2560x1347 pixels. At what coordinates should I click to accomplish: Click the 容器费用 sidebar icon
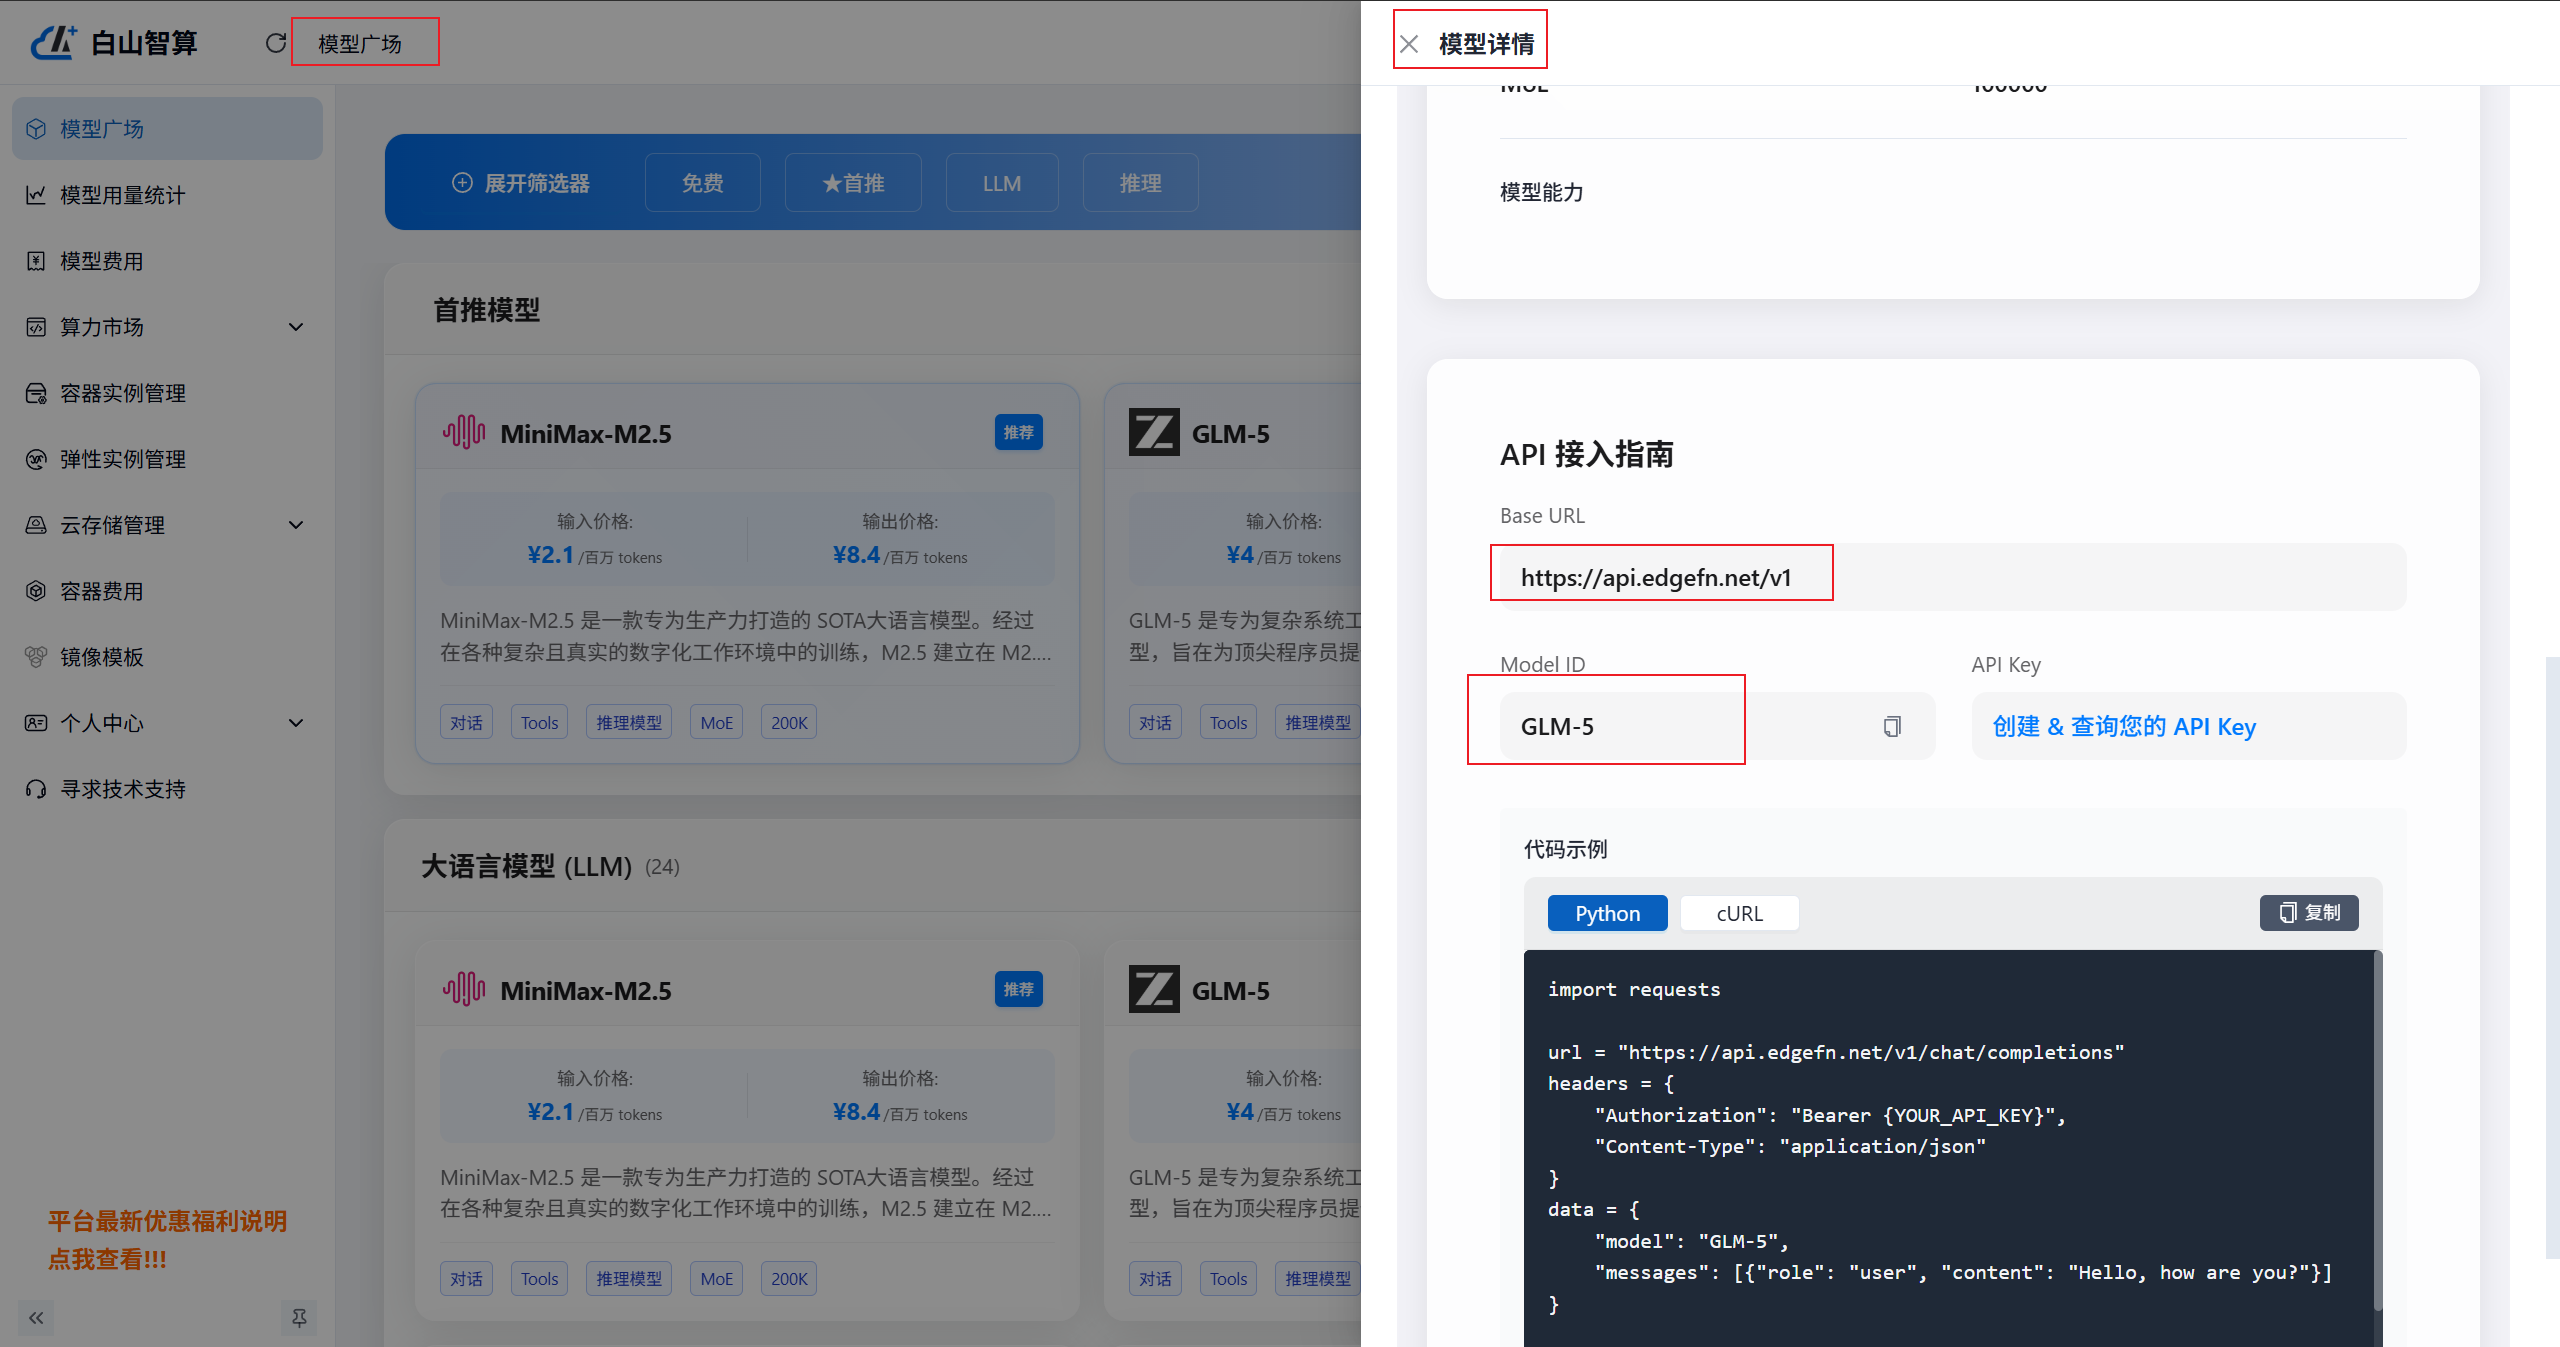pyautogui.click(x=36, y=591)
